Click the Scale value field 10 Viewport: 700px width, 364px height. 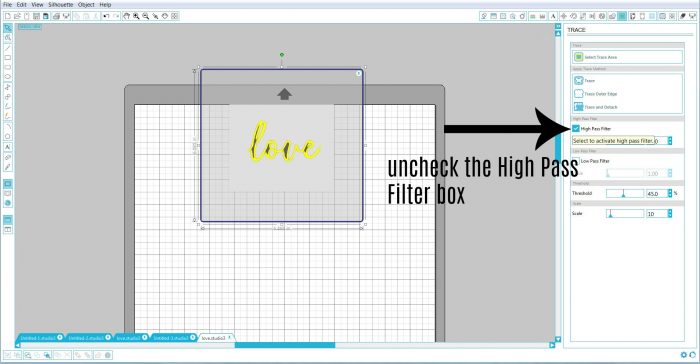[x=656, y=213]
